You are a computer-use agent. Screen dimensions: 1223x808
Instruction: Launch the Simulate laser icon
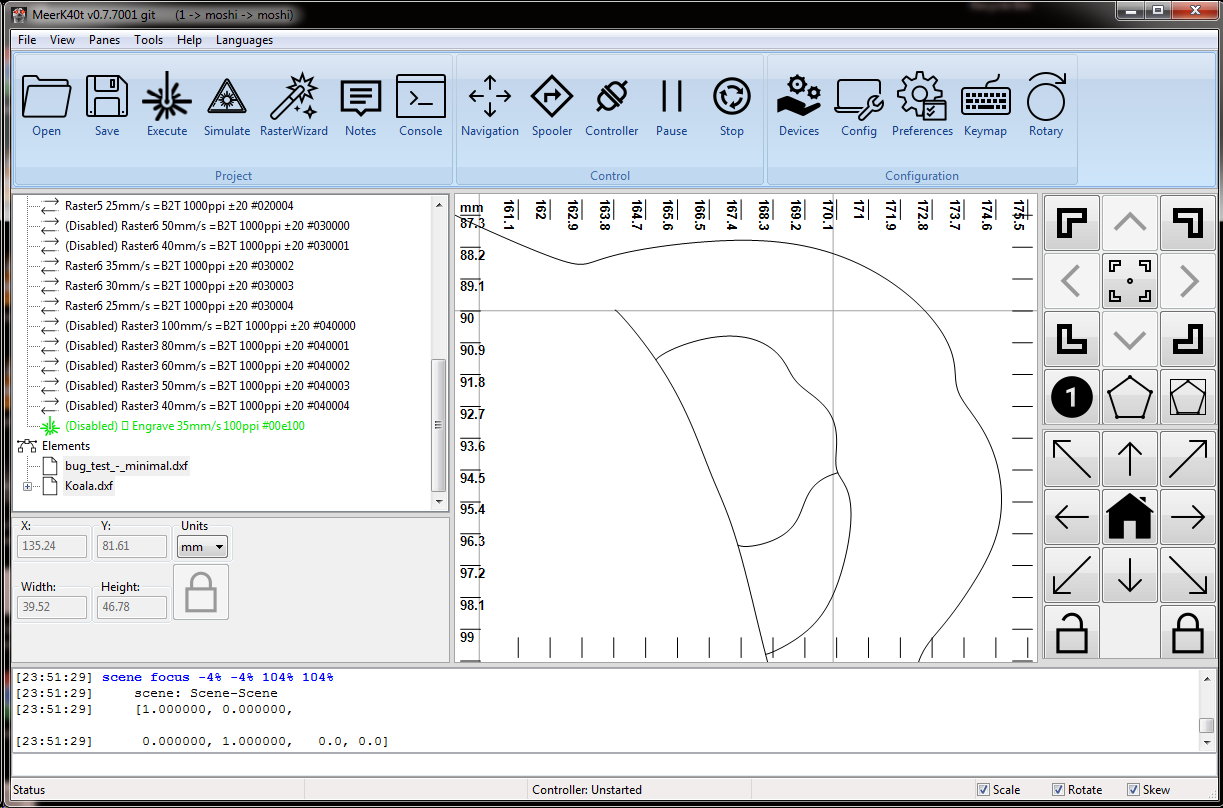coord(227,106)
